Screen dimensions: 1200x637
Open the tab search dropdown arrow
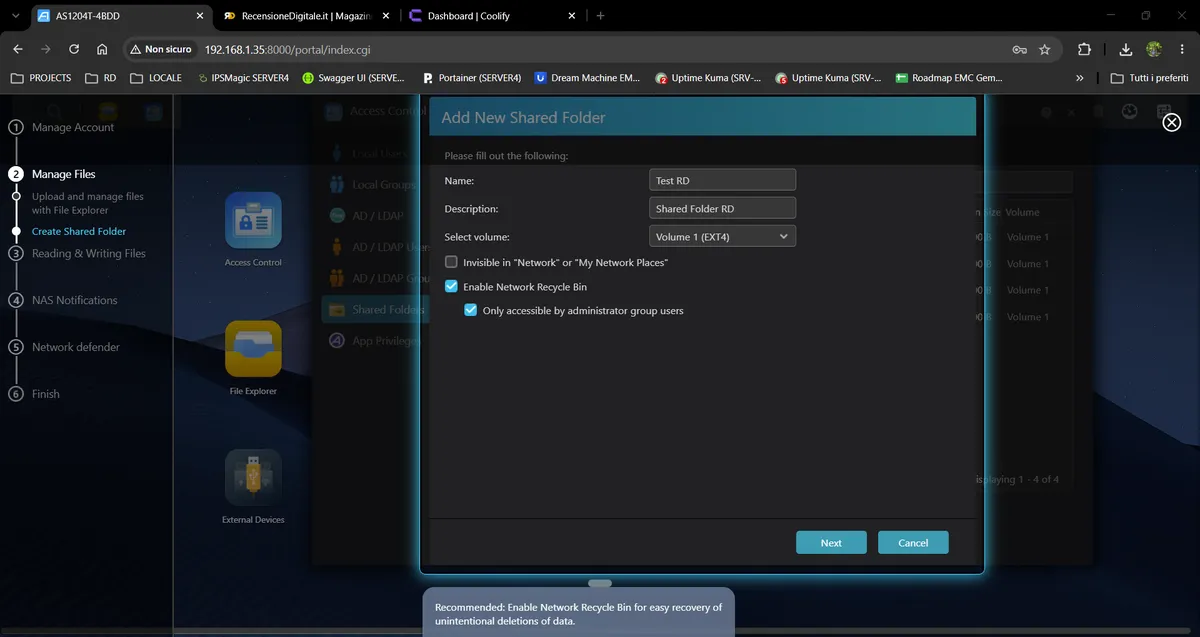(x=14, y=16)
